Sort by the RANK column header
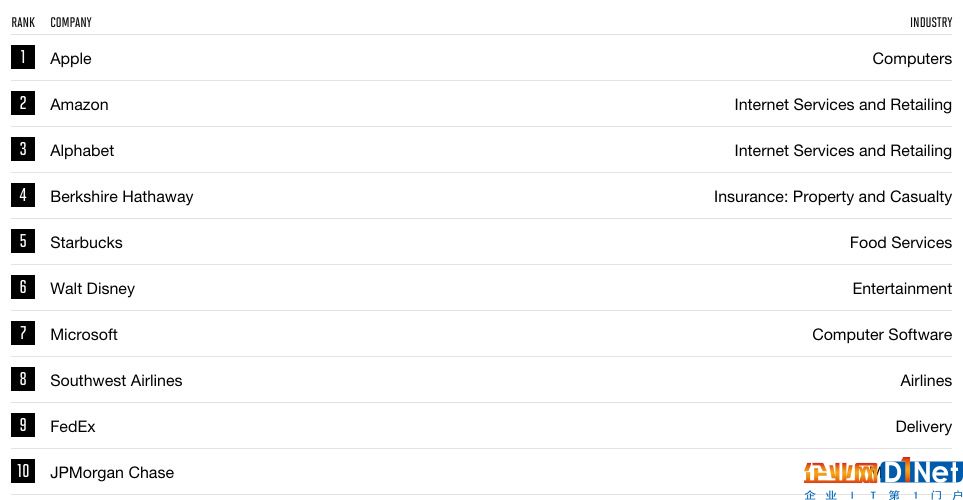This screenshot has width=963, height=500. tap(23, 23)
